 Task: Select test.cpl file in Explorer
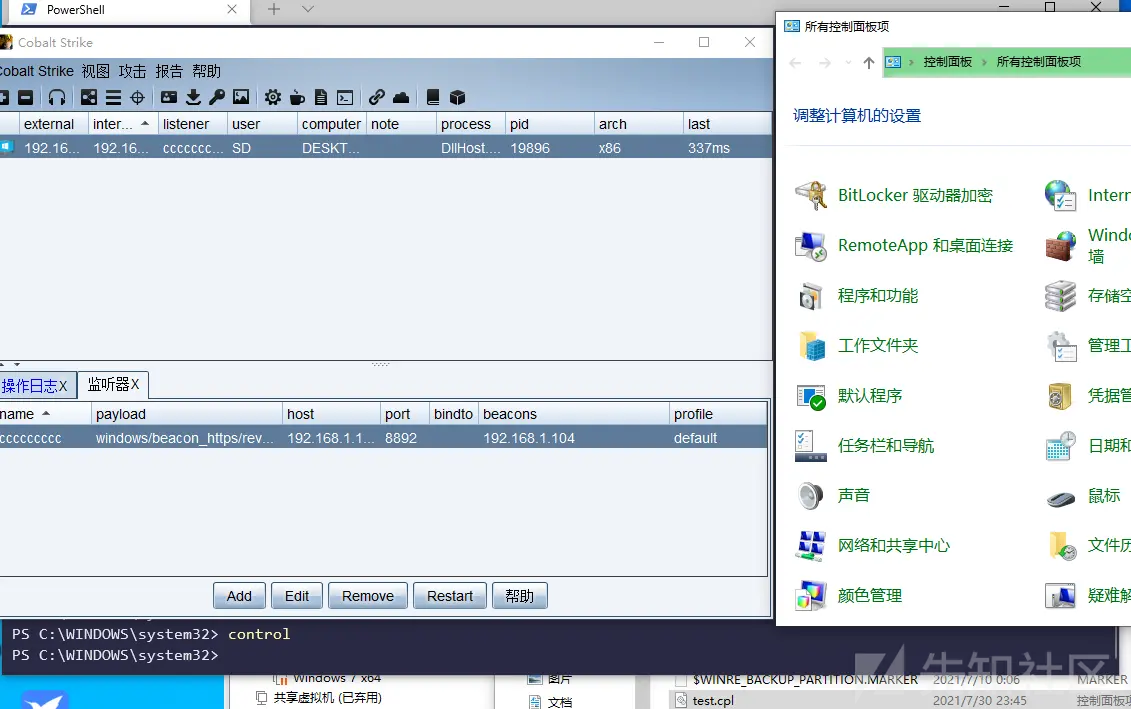click(x=712, y=700)
